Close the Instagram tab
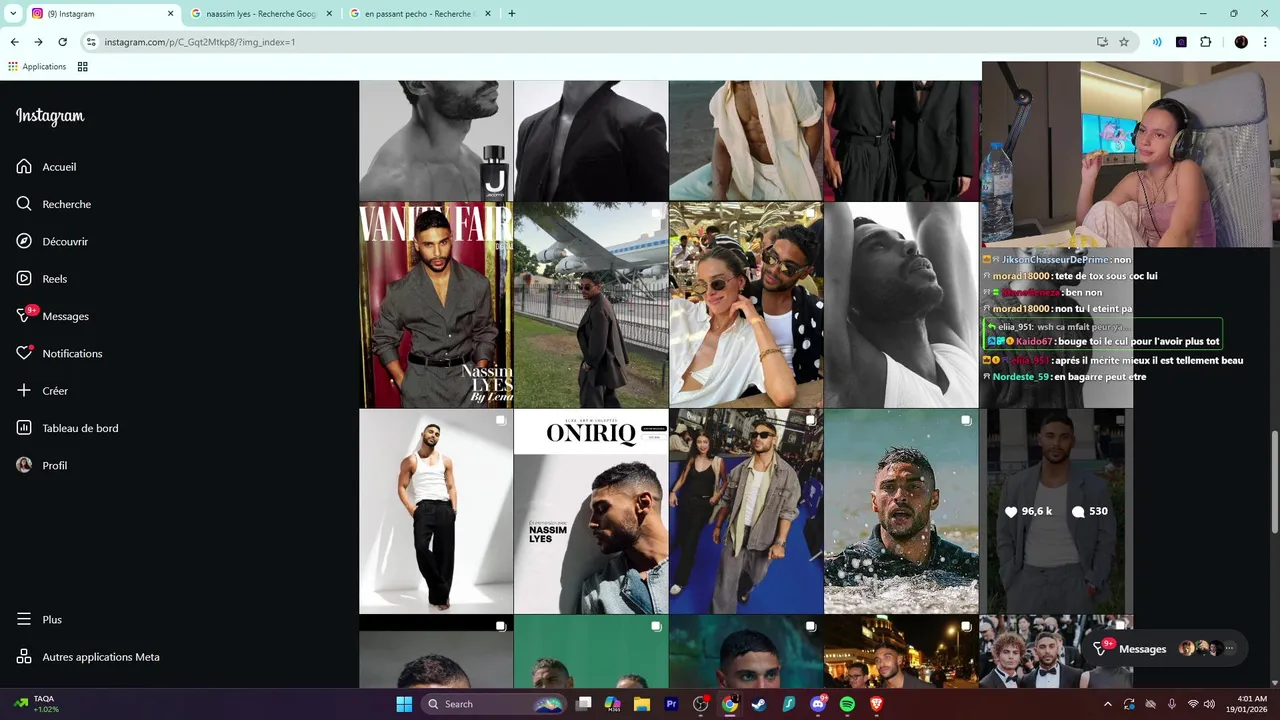The width and height of the screenshot is (1280, 720). (170, 14)
